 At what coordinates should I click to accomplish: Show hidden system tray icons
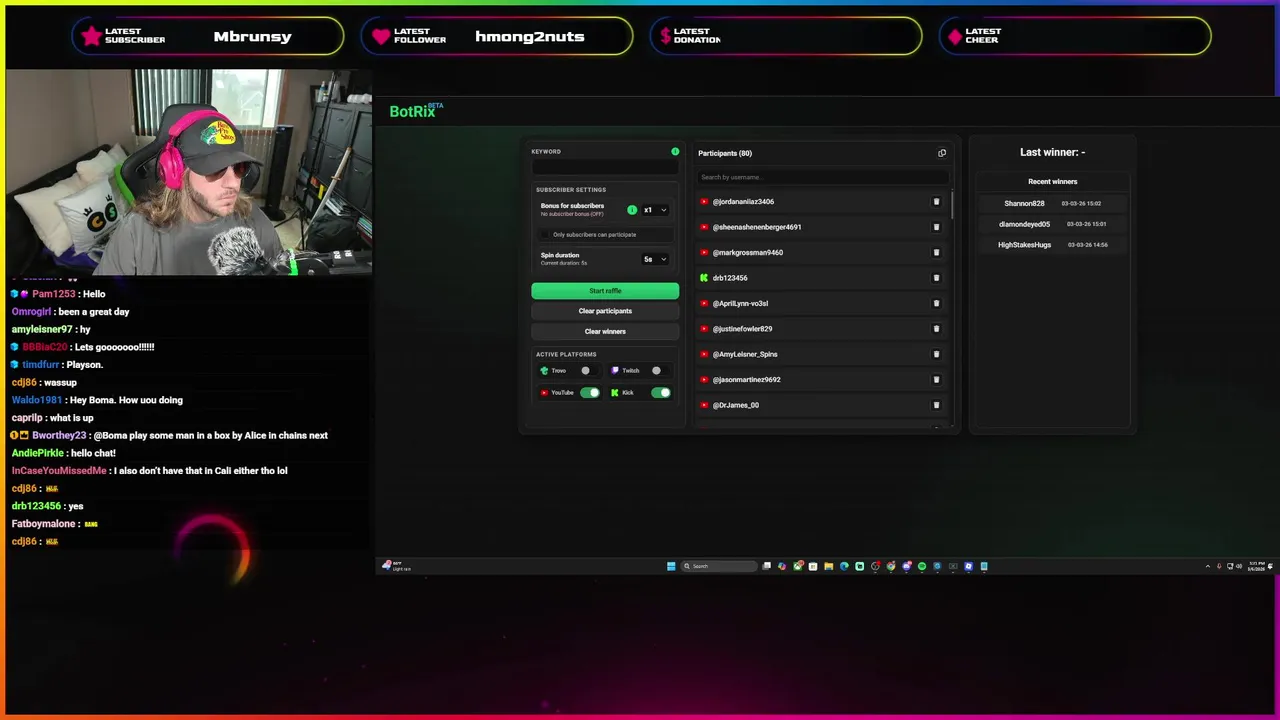pyautogui.click(x=1207, y=566)
